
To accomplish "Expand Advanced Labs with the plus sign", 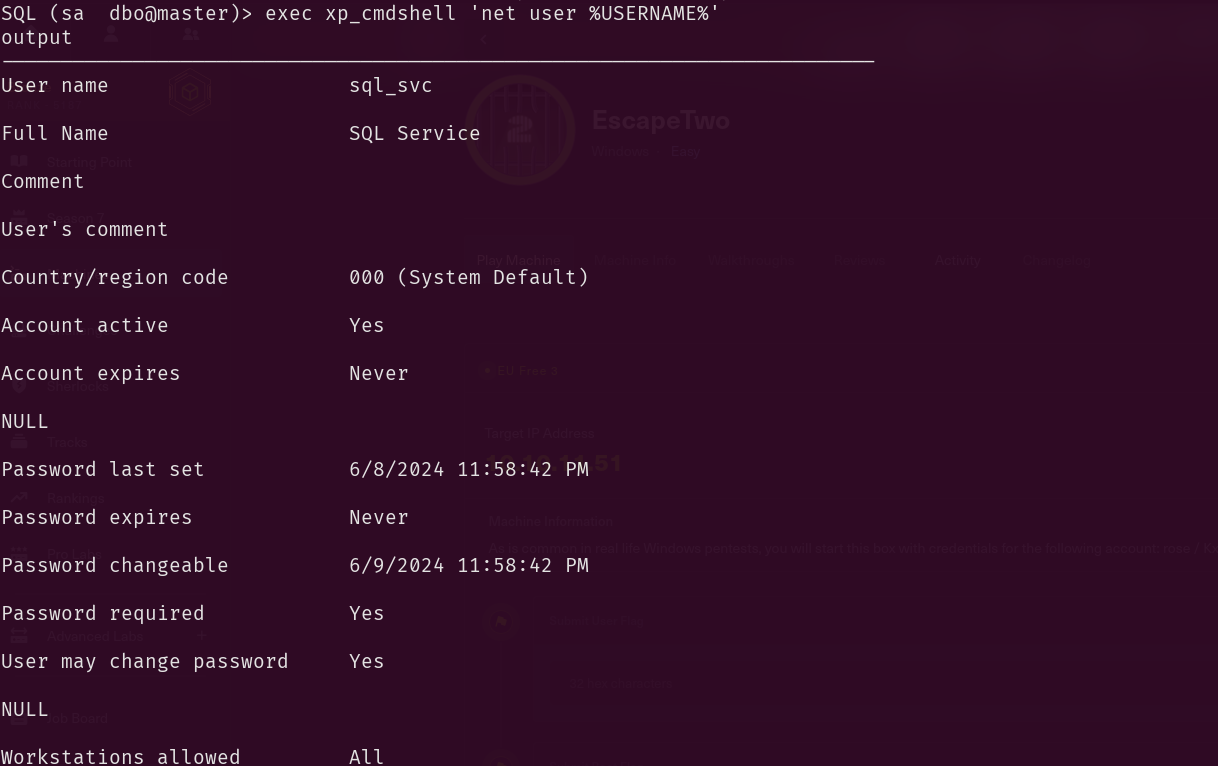I will pyautogui.click(x=201, y=636).
